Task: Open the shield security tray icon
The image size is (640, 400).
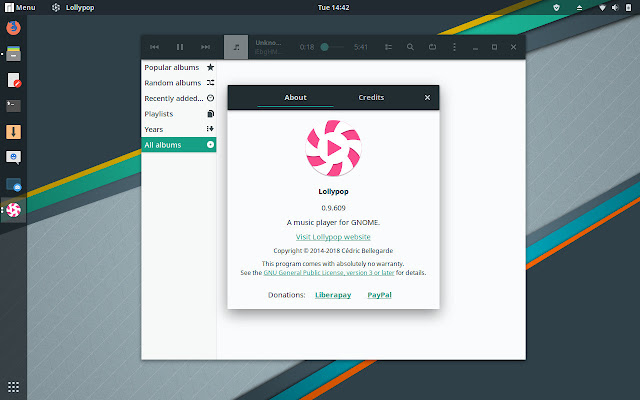Action: [x=556, y=7]
